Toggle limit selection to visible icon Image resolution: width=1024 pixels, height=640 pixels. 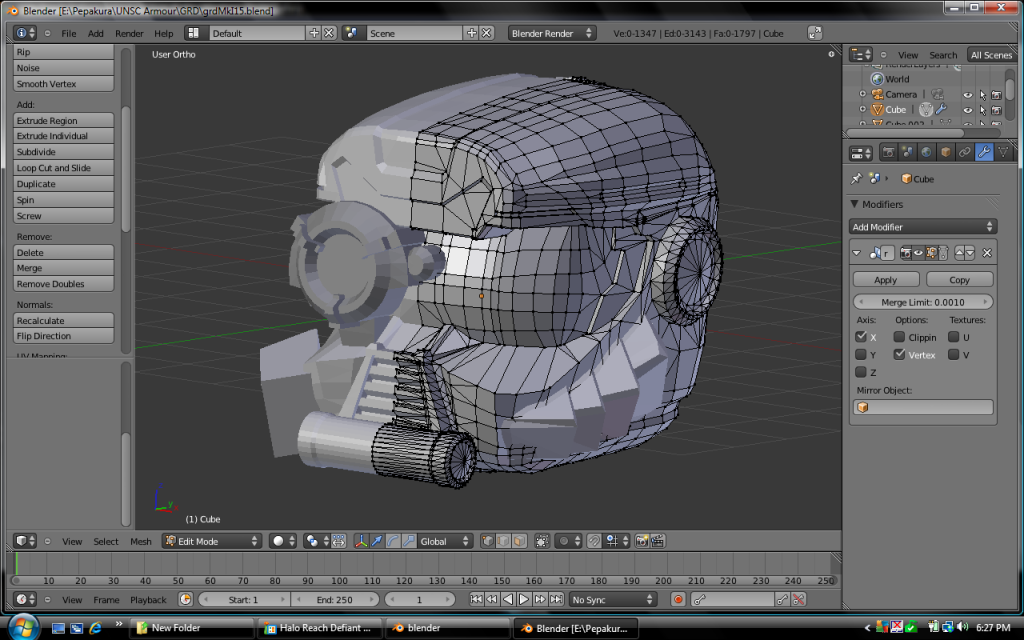(x=541, y=541)
